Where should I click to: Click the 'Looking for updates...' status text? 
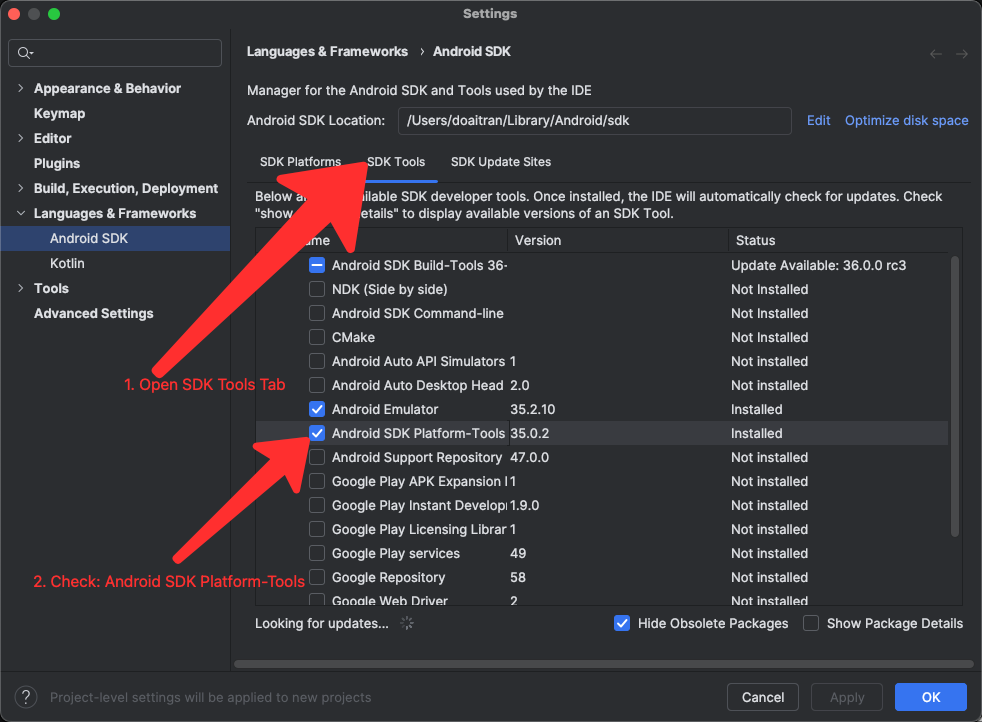pos(321,623)
